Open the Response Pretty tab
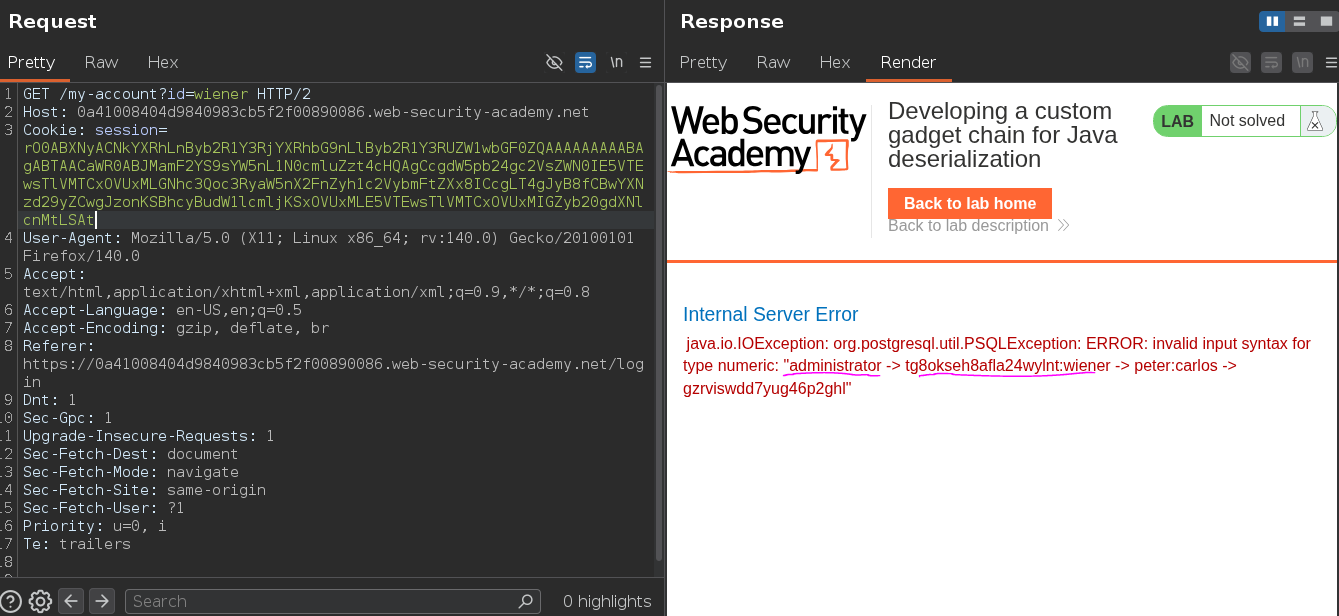 pos(703,62)
